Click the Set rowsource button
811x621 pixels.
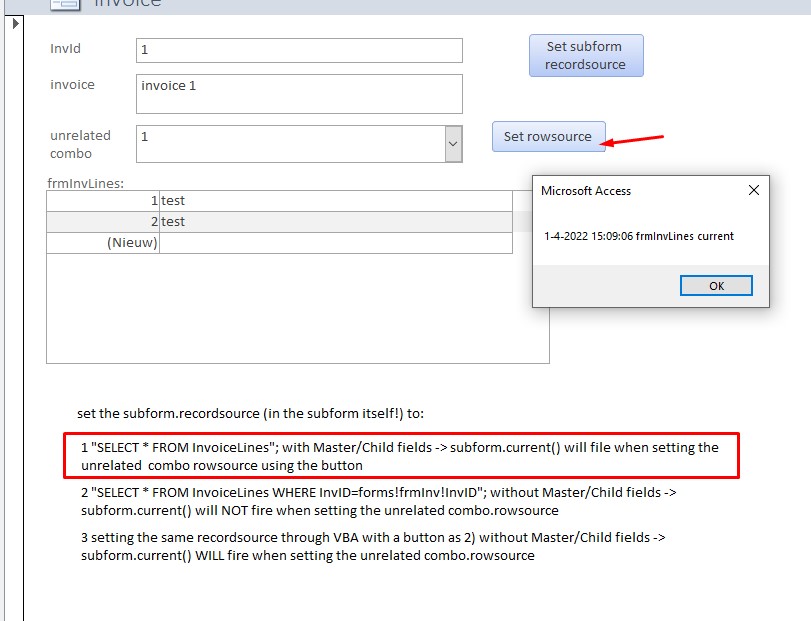548,137
